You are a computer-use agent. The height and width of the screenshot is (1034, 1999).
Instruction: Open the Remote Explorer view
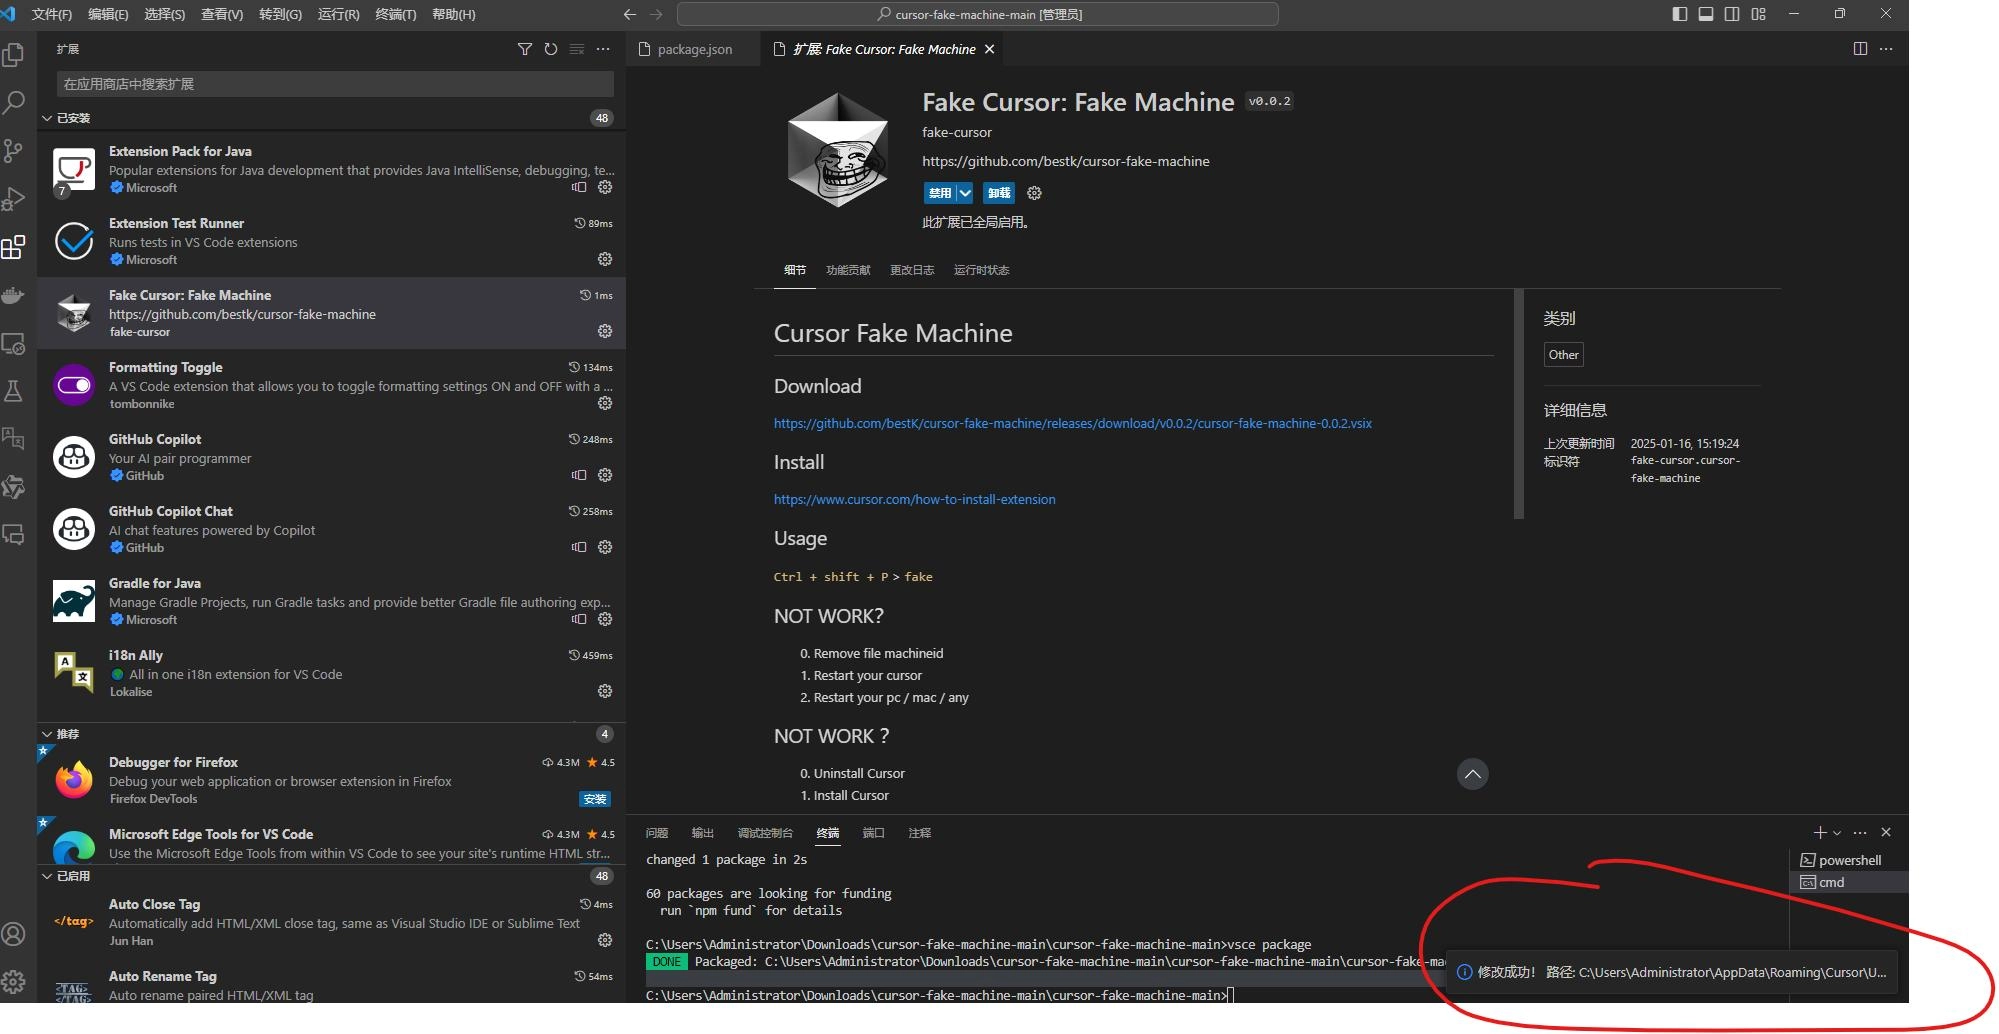[14, 343]
